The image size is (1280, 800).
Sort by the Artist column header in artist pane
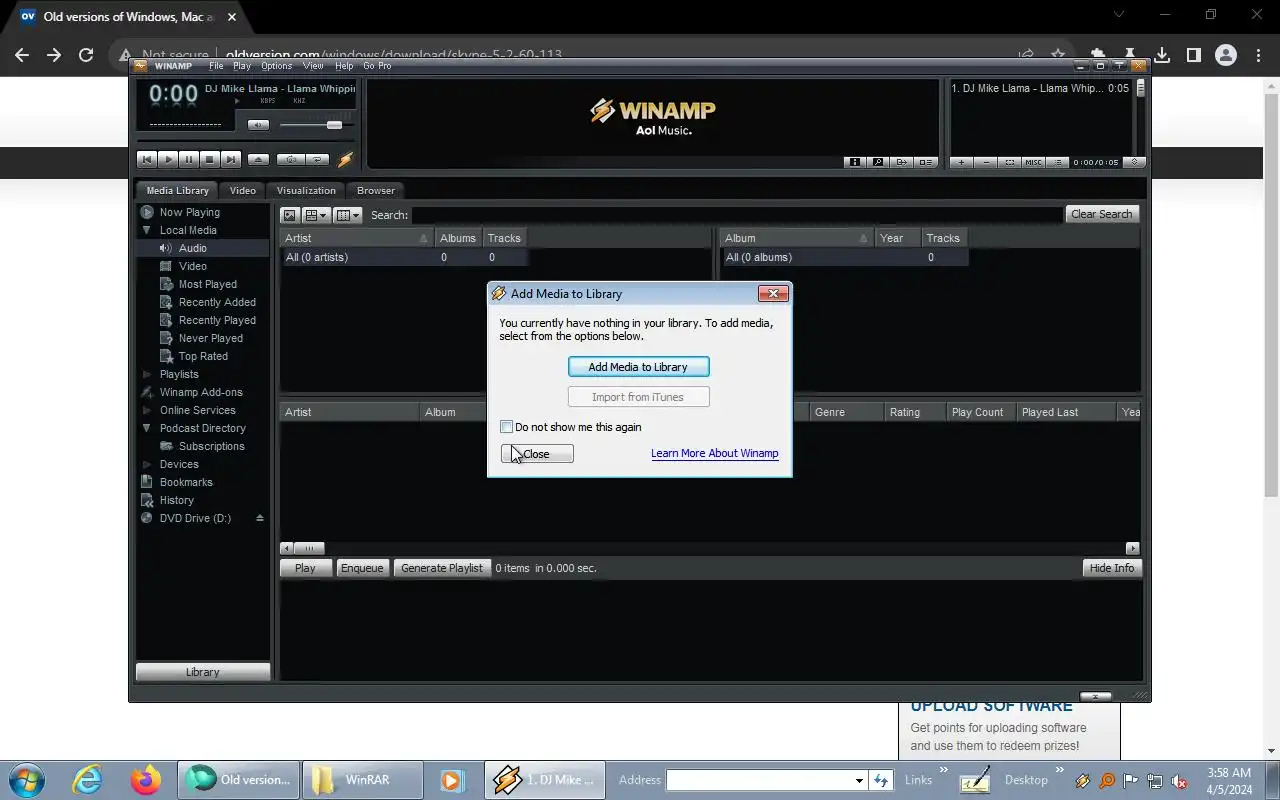(x=356, y=238)
